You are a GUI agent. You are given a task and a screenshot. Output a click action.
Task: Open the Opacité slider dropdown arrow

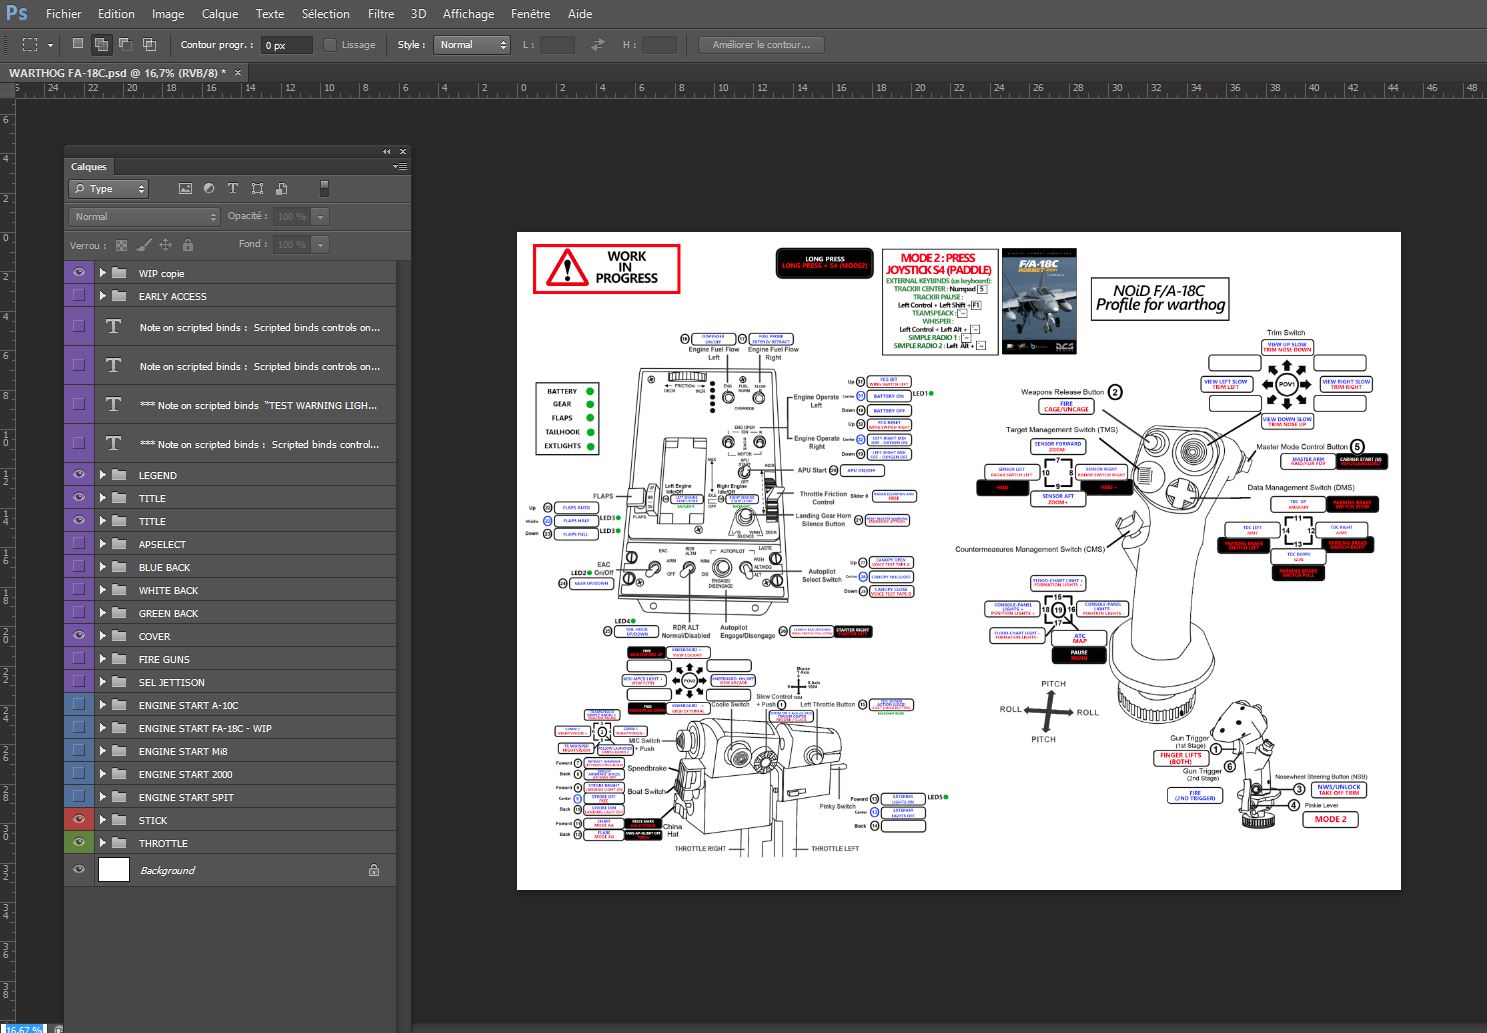click(x=321, y=217)
